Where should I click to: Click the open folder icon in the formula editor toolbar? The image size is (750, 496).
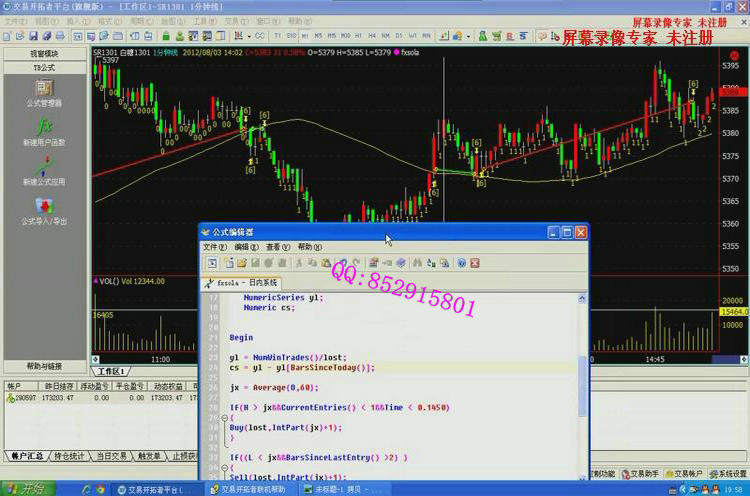[241, 263]
